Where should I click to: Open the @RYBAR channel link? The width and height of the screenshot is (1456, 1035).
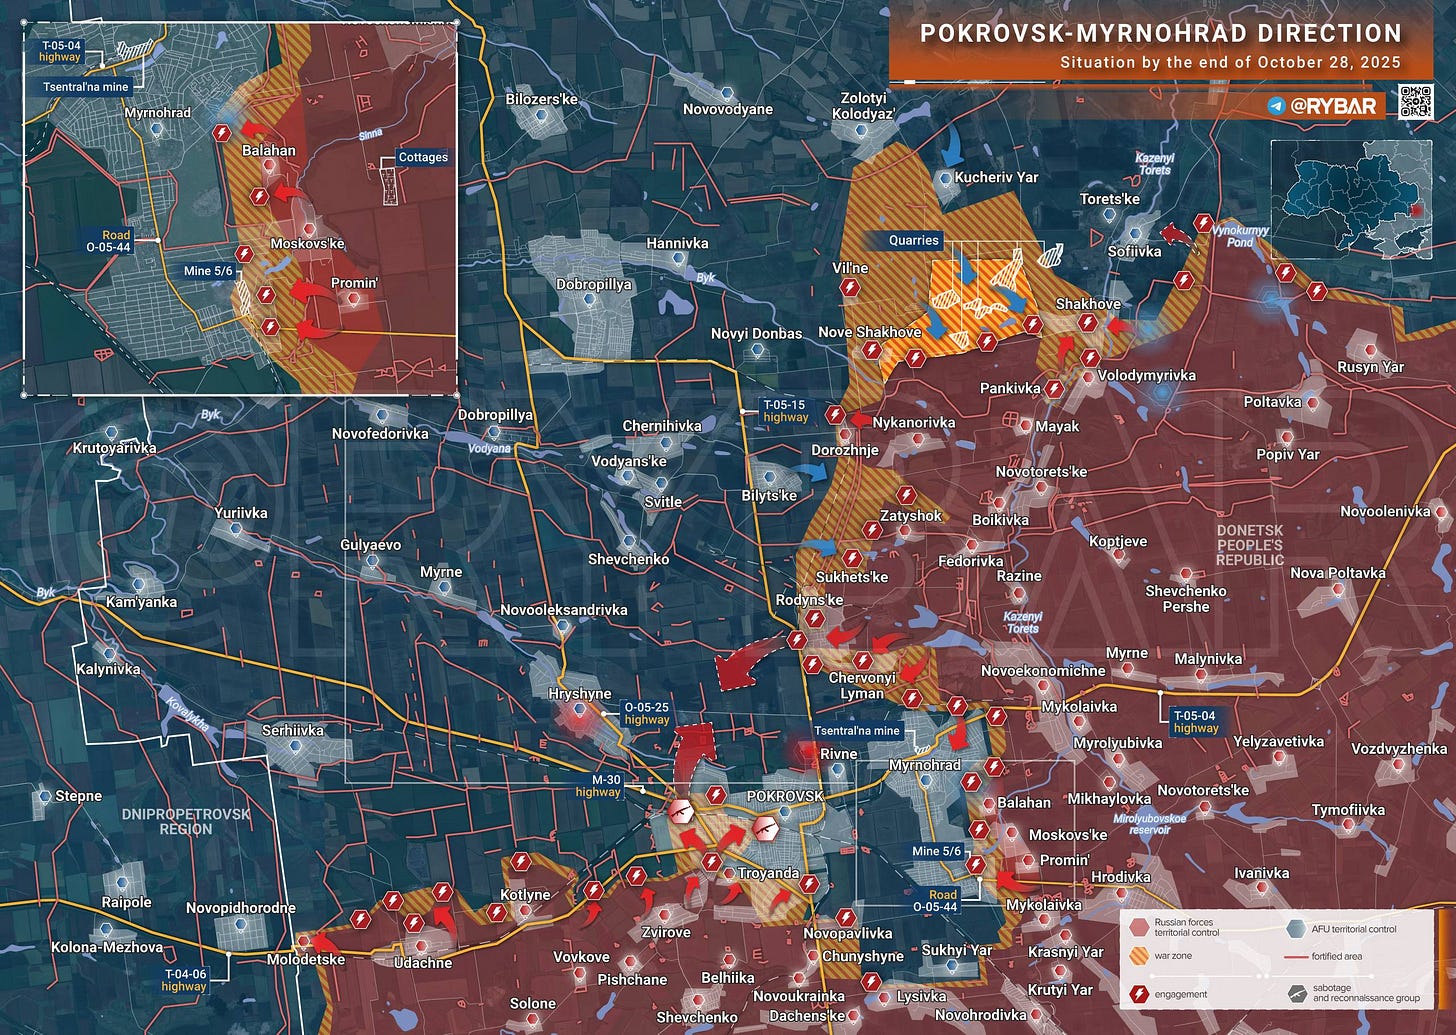[1335, 105]
